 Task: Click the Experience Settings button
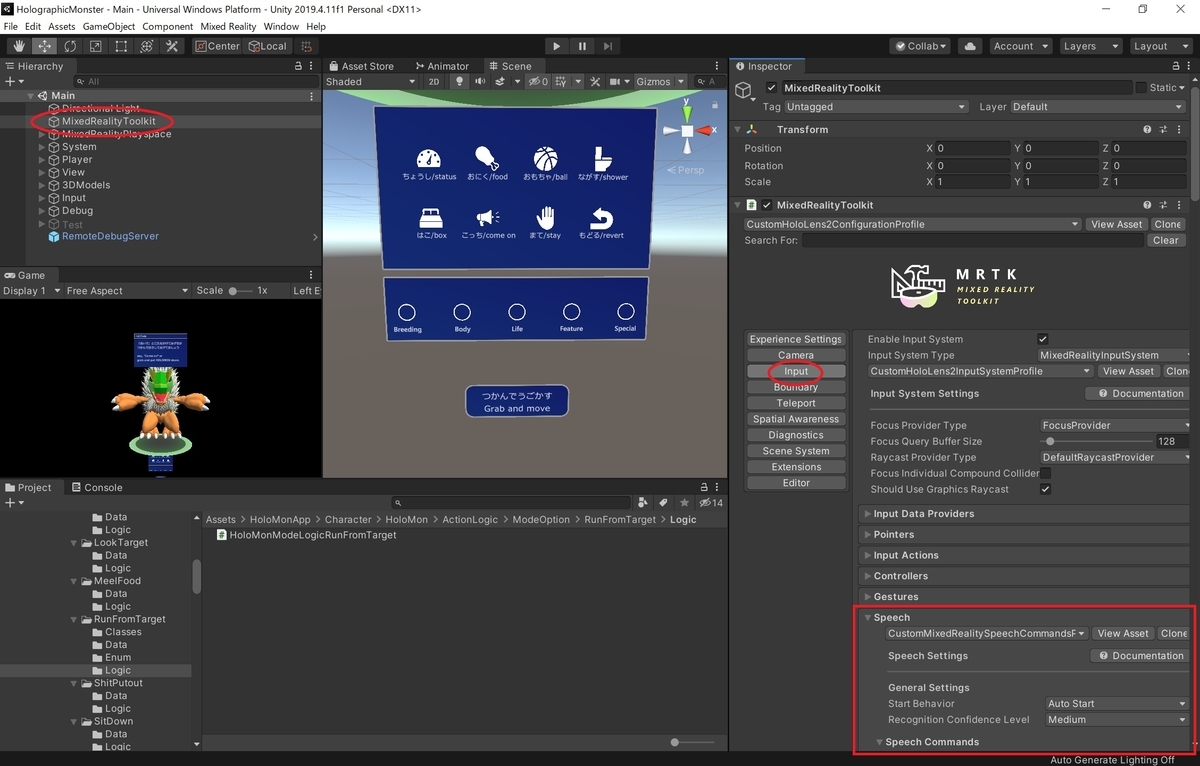796,339
